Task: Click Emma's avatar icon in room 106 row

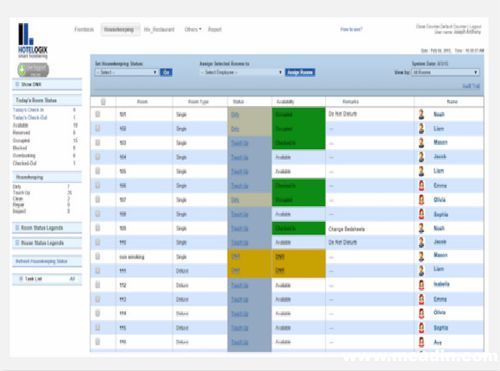Action: (x=421, y=186)
